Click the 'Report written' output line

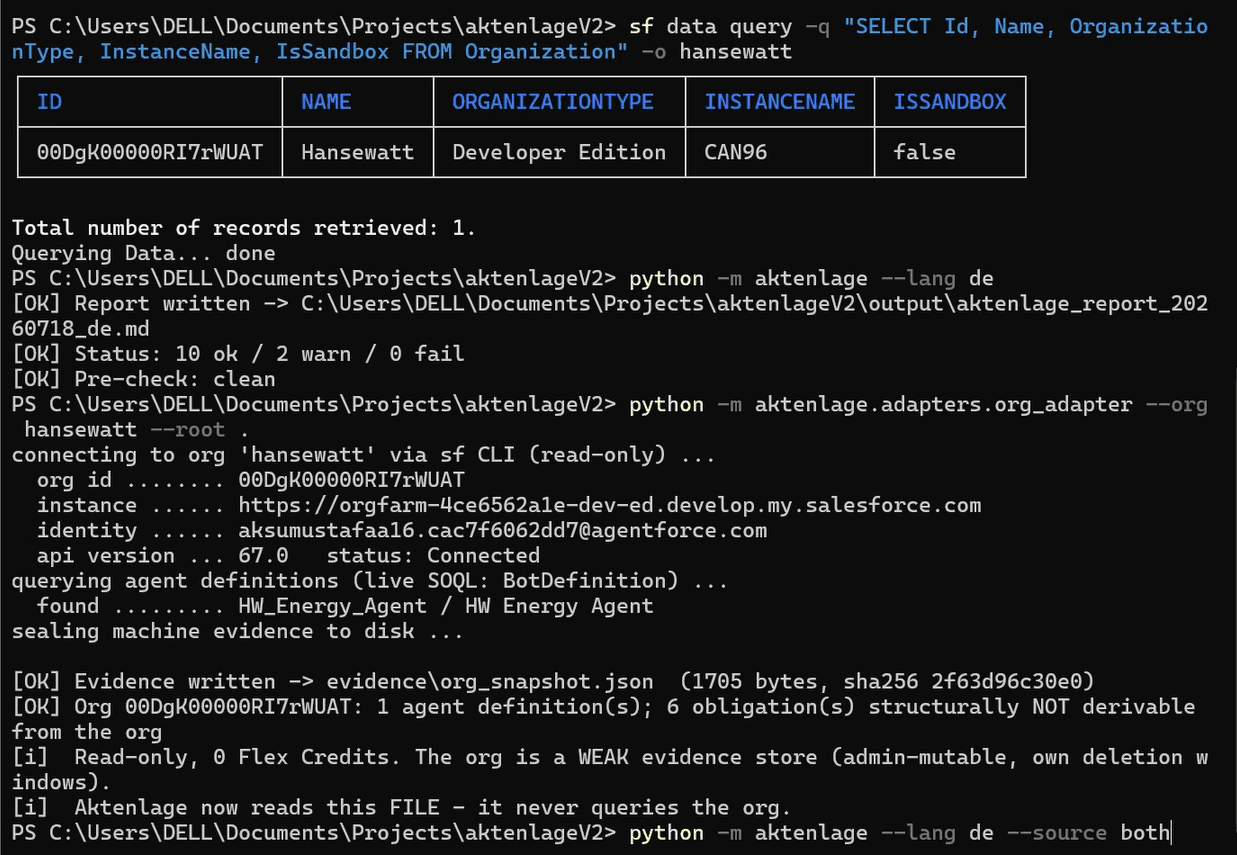610,316
